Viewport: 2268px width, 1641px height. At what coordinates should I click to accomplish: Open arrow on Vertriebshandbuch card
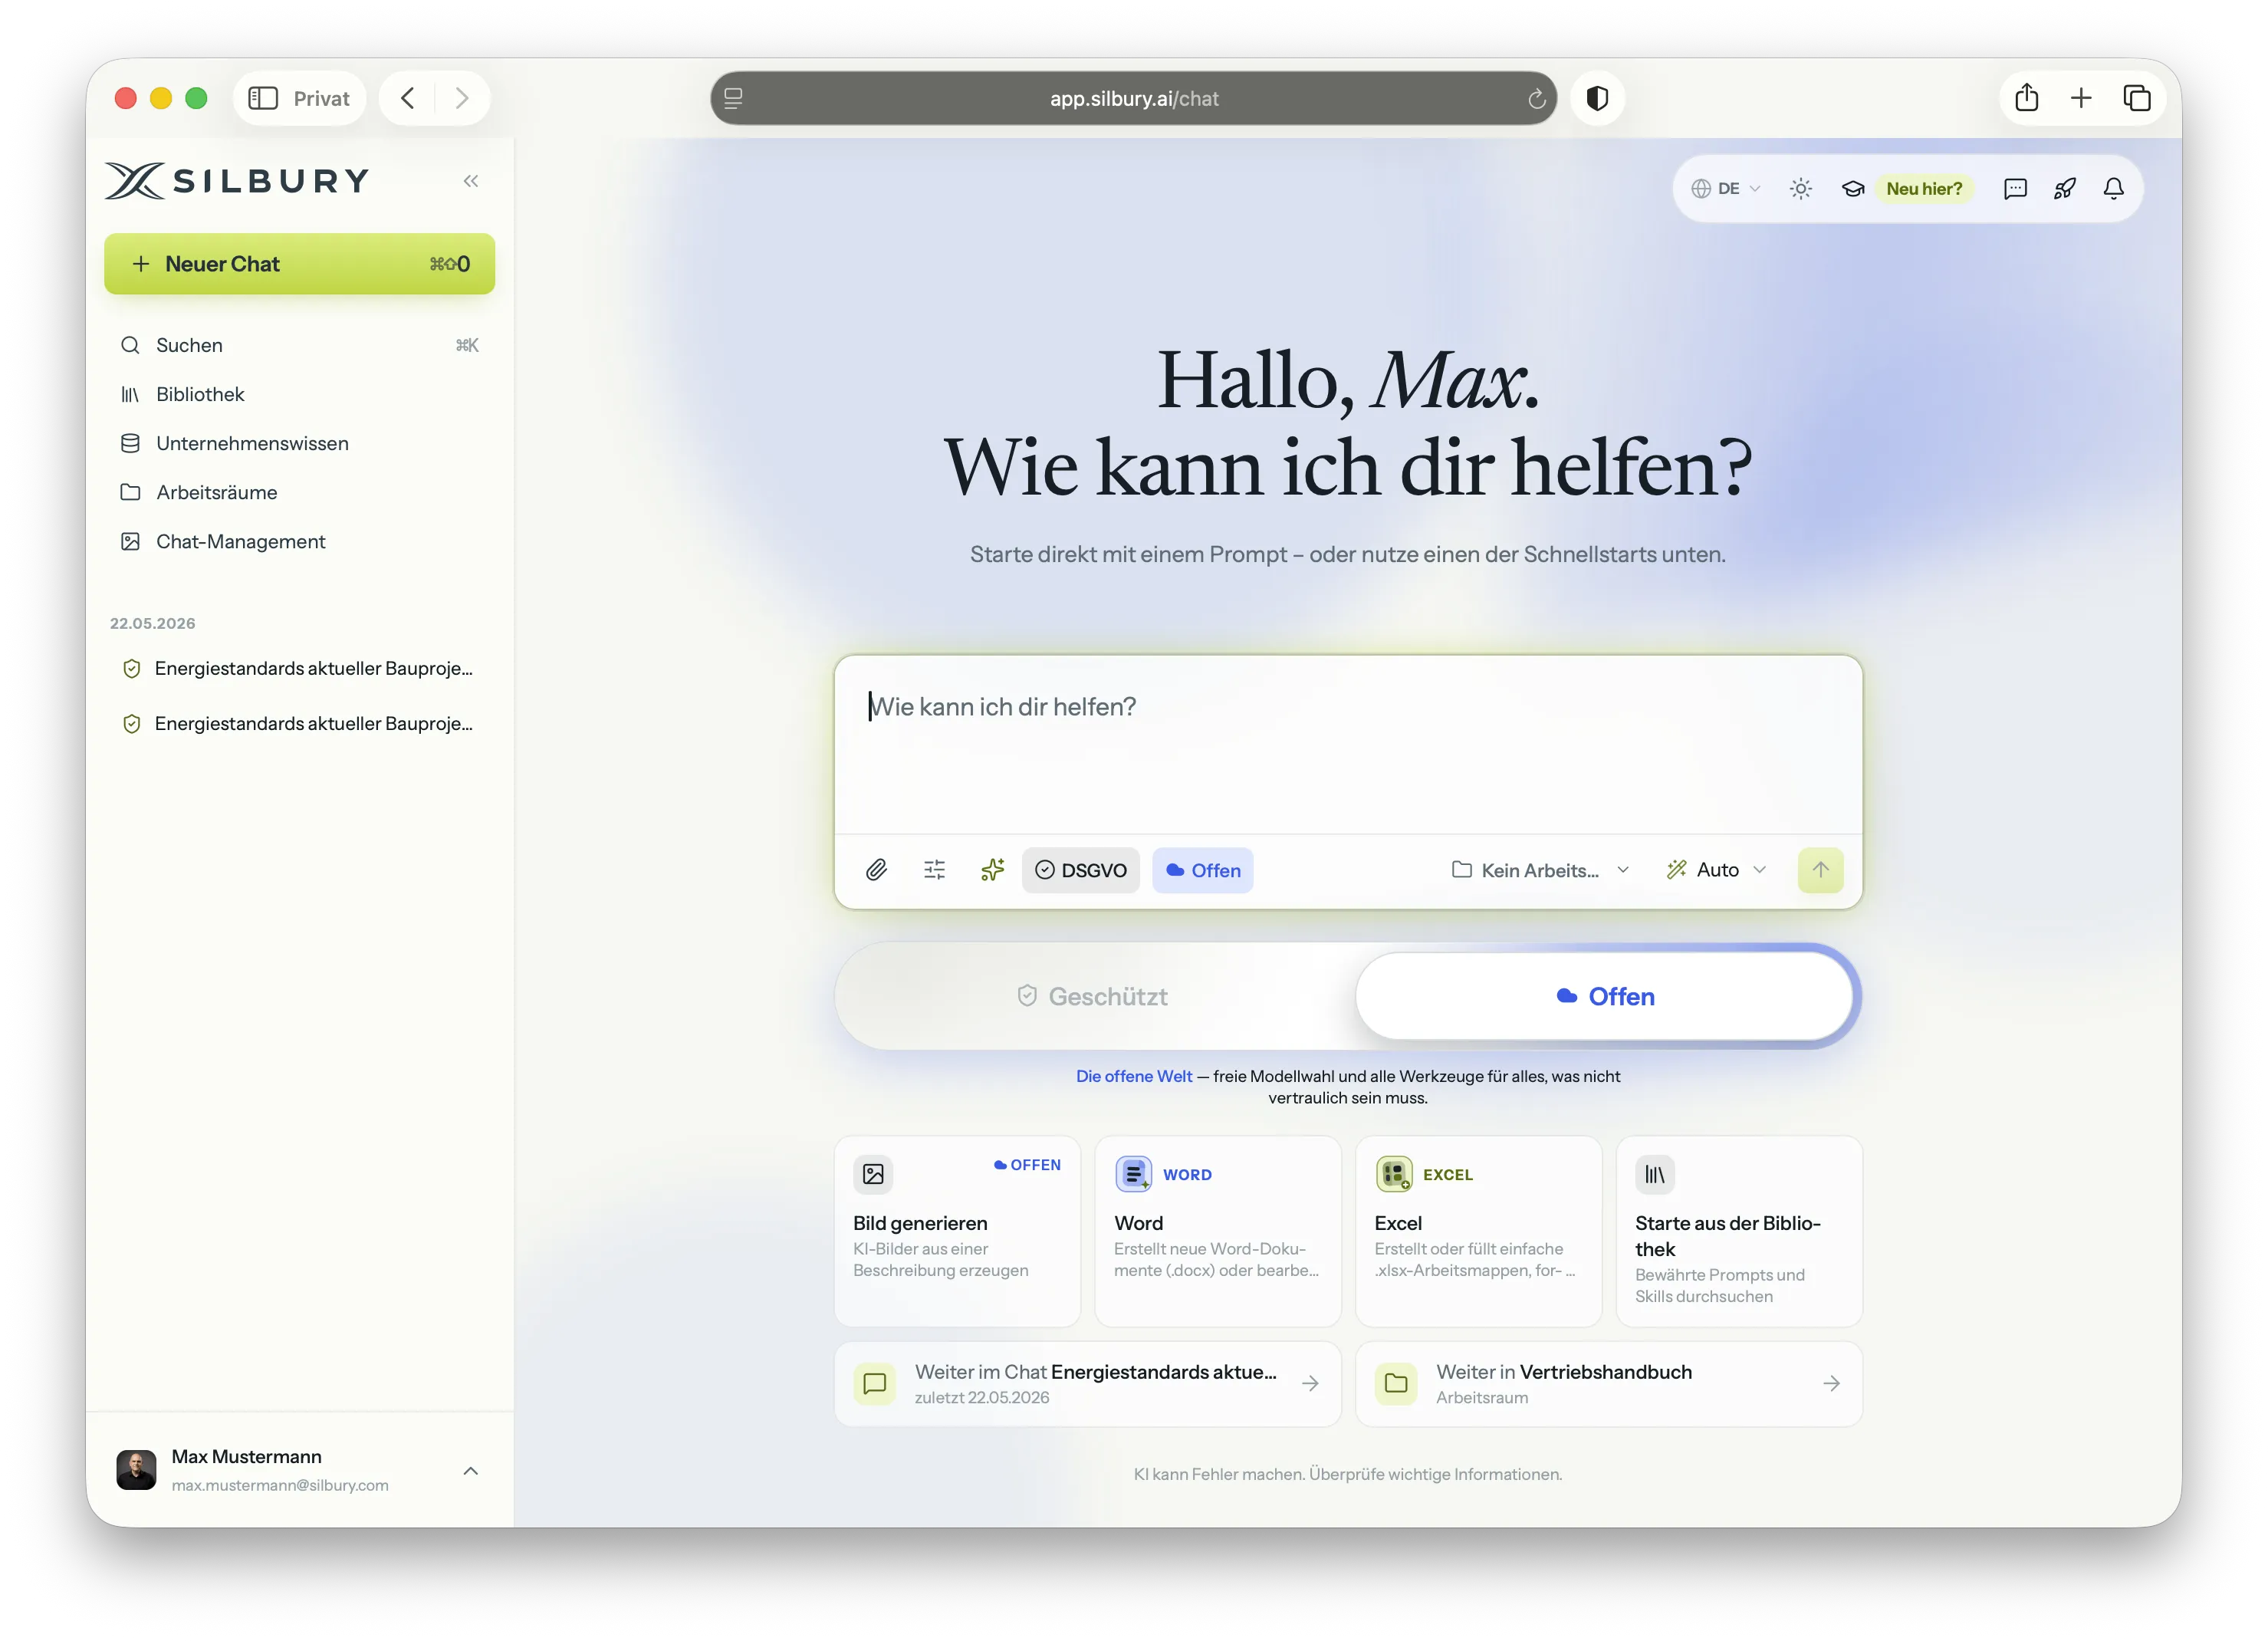point(1831,1384)
